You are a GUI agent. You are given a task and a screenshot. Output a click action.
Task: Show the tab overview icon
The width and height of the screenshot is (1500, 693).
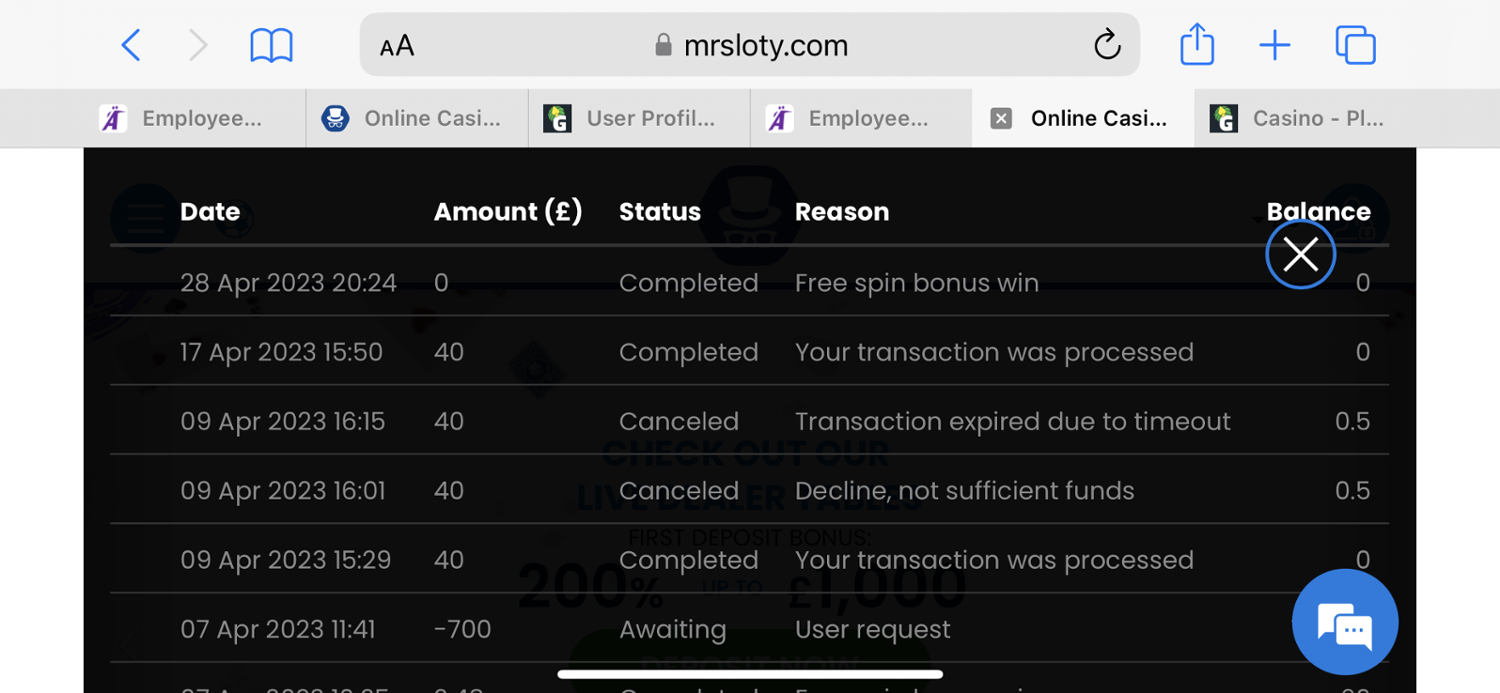pos(1355,45)
